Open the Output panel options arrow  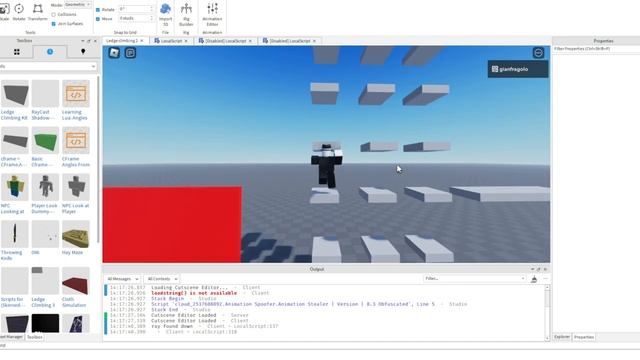point(532,269)
